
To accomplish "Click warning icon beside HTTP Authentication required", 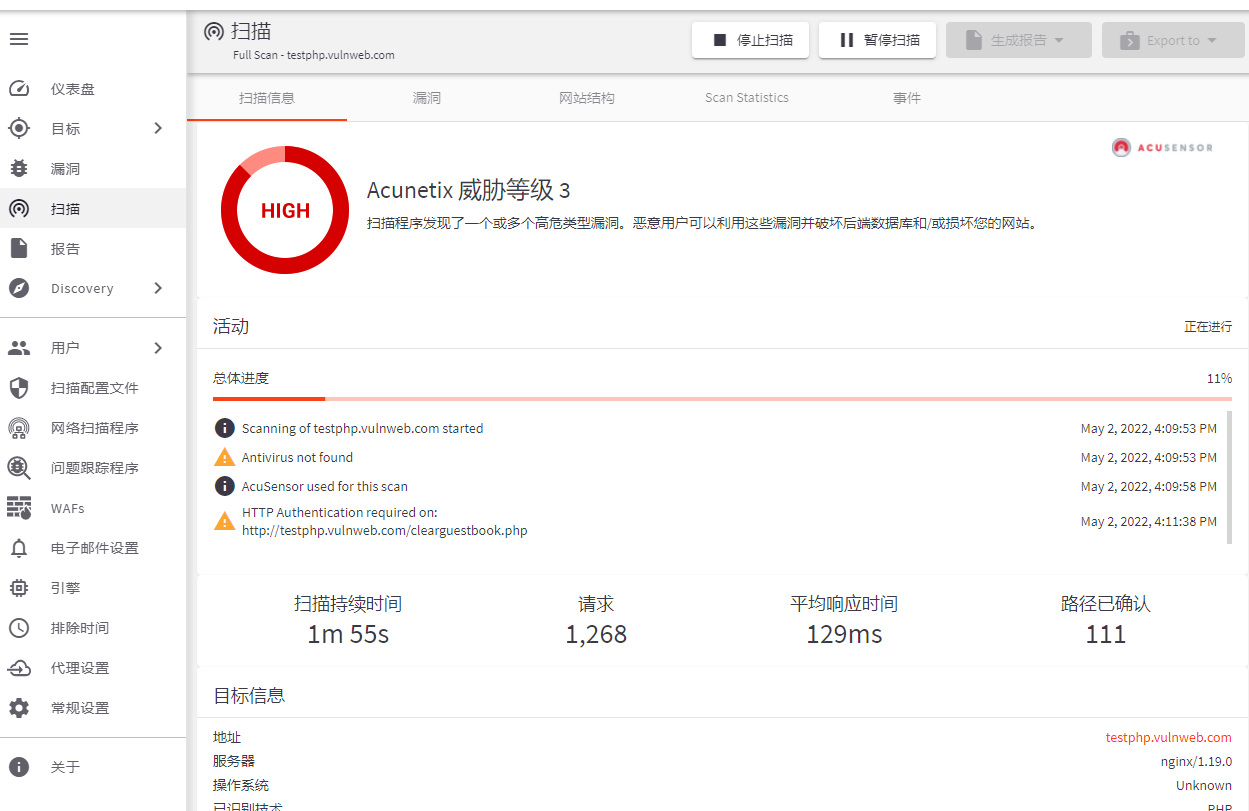I will [225, 521].
